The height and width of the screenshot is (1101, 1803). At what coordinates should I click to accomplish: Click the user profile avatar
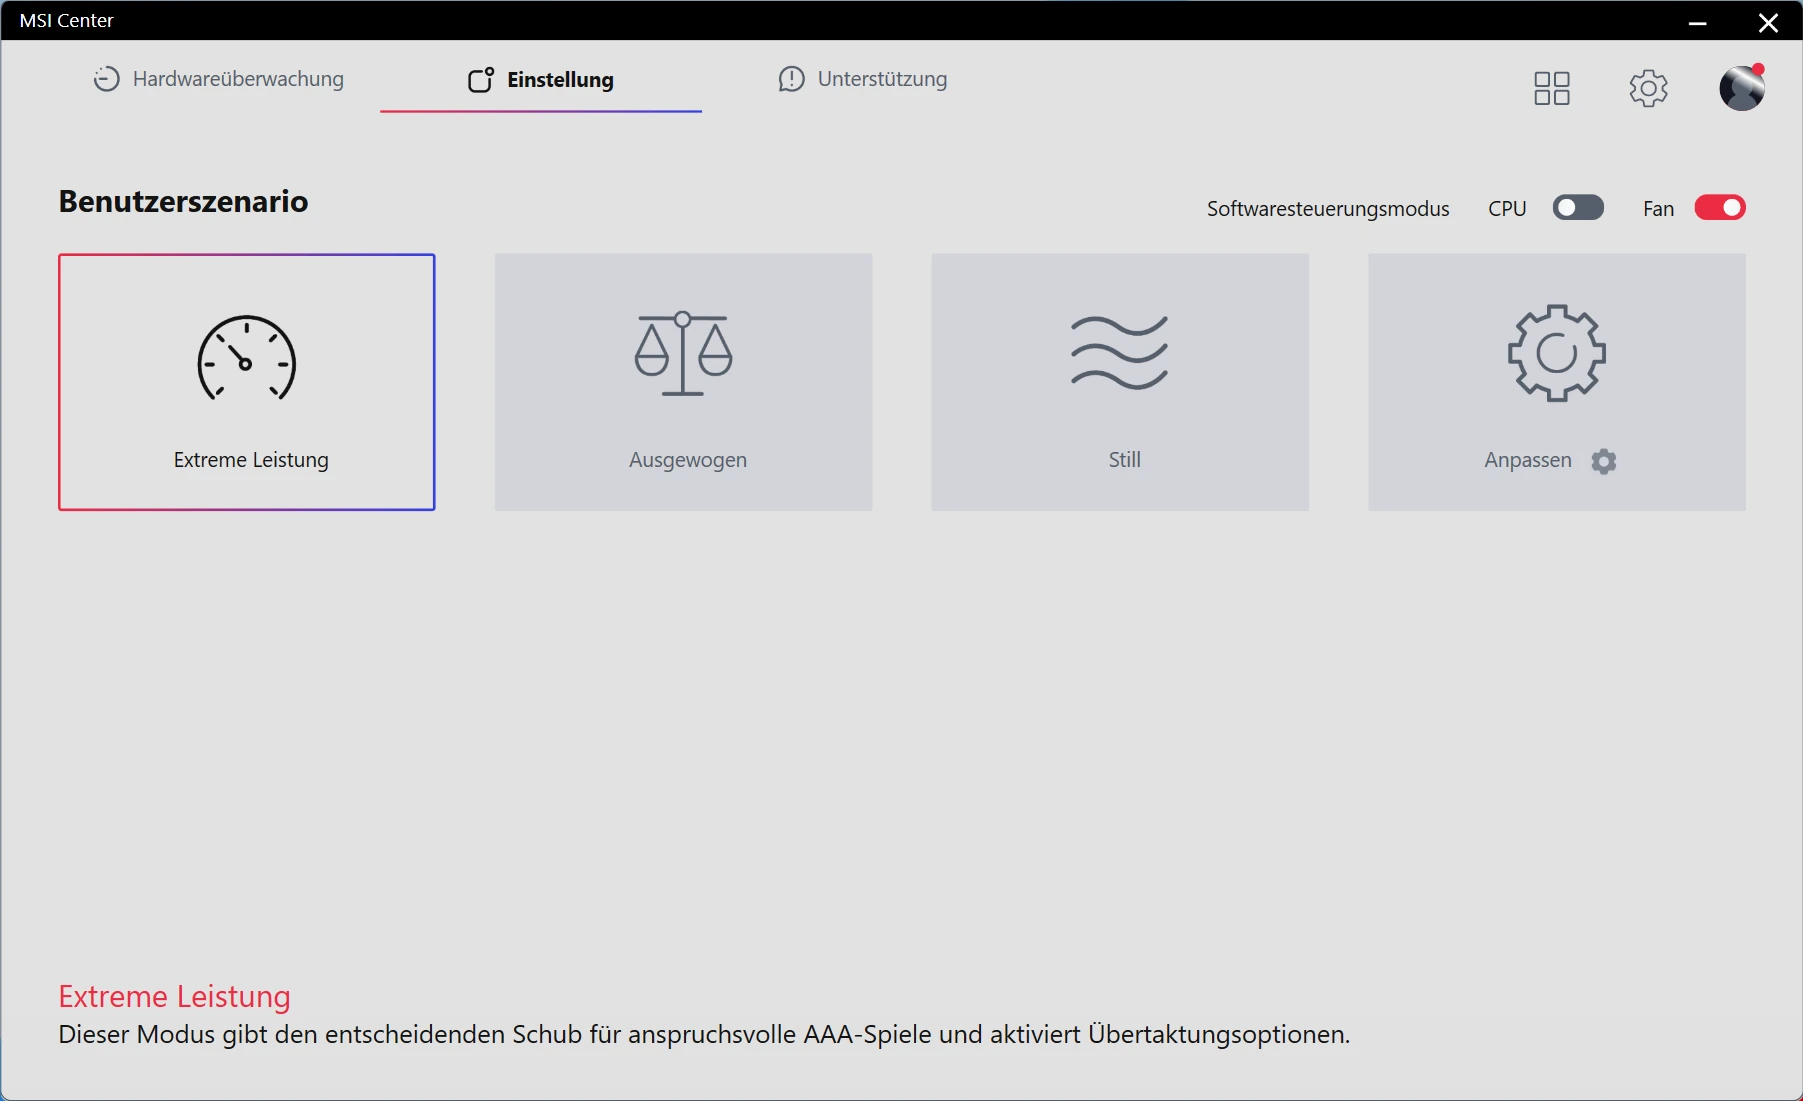[1741, 88]
